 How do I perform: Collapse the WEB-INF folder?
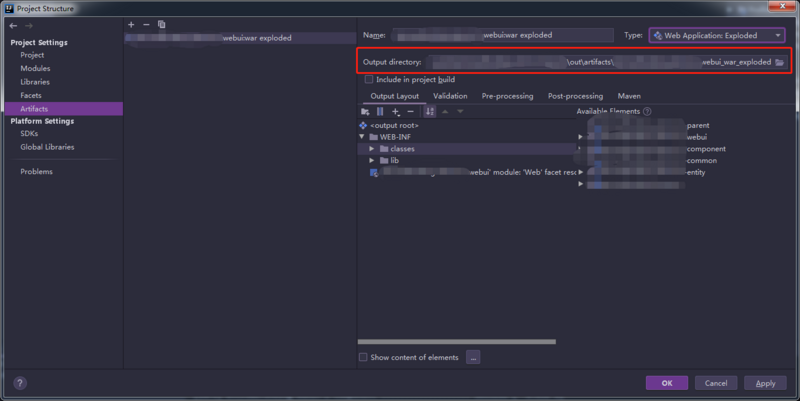coord(362,137)
